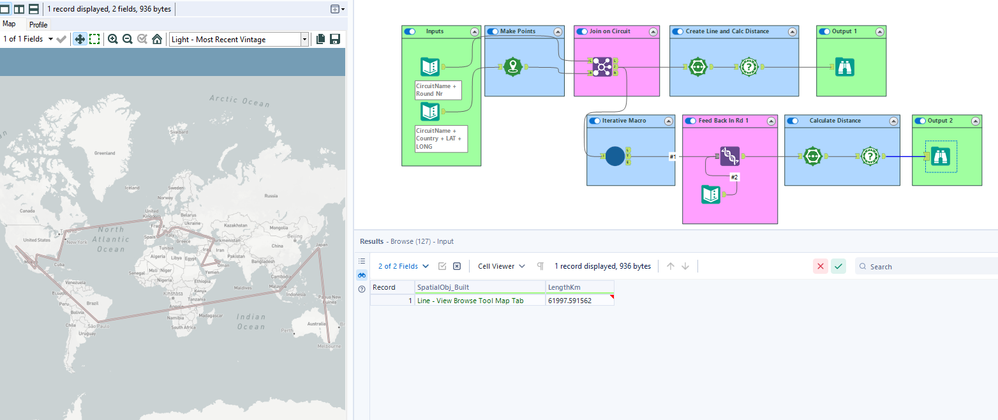Select the rectangle selection tool
The image size is (998, 420).
coord(94,39)
